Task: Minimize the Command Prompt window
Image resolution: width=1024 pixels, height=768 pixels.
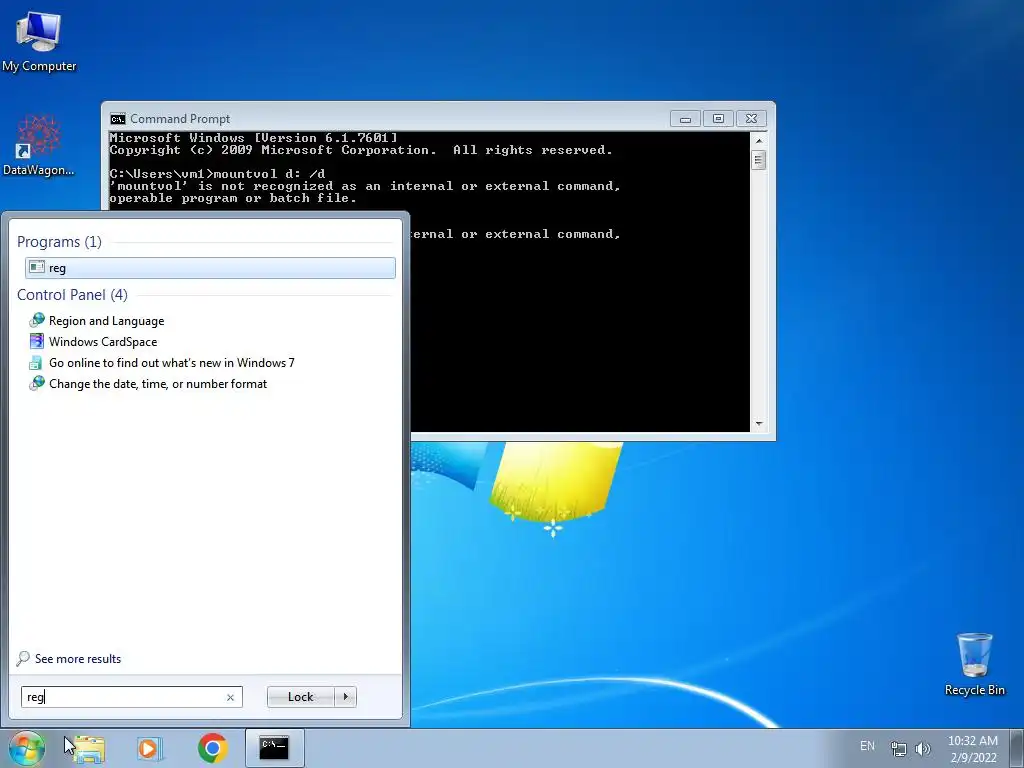Action: tap(685, 119)
